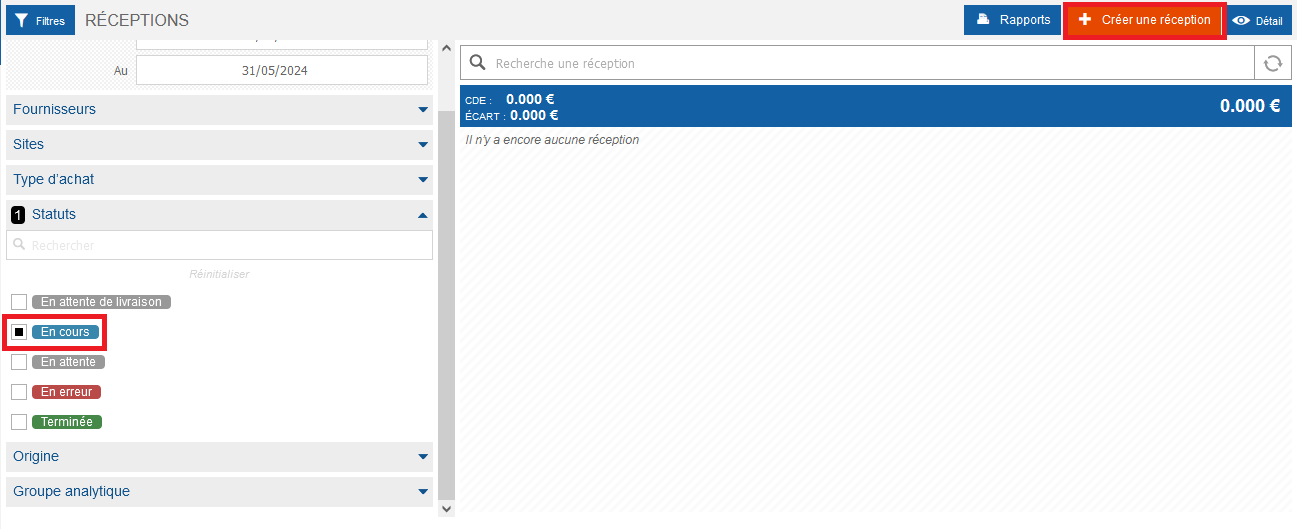Collapse the Statuts filter section
Image resolution: width=1297 pixels, height=529 pixels.
pyautogui.click(x=219, y=214)
